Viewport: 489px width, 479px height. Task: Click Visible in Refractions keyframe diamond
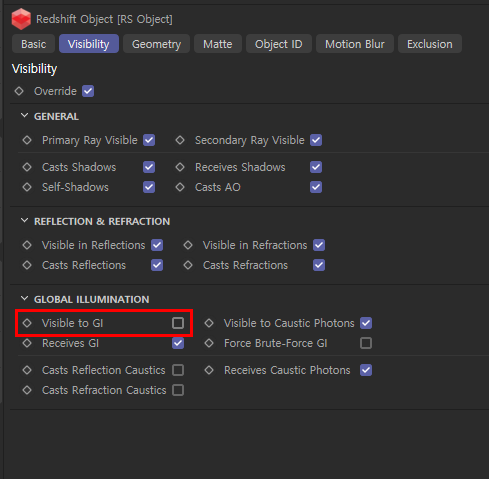pos(188,245)
